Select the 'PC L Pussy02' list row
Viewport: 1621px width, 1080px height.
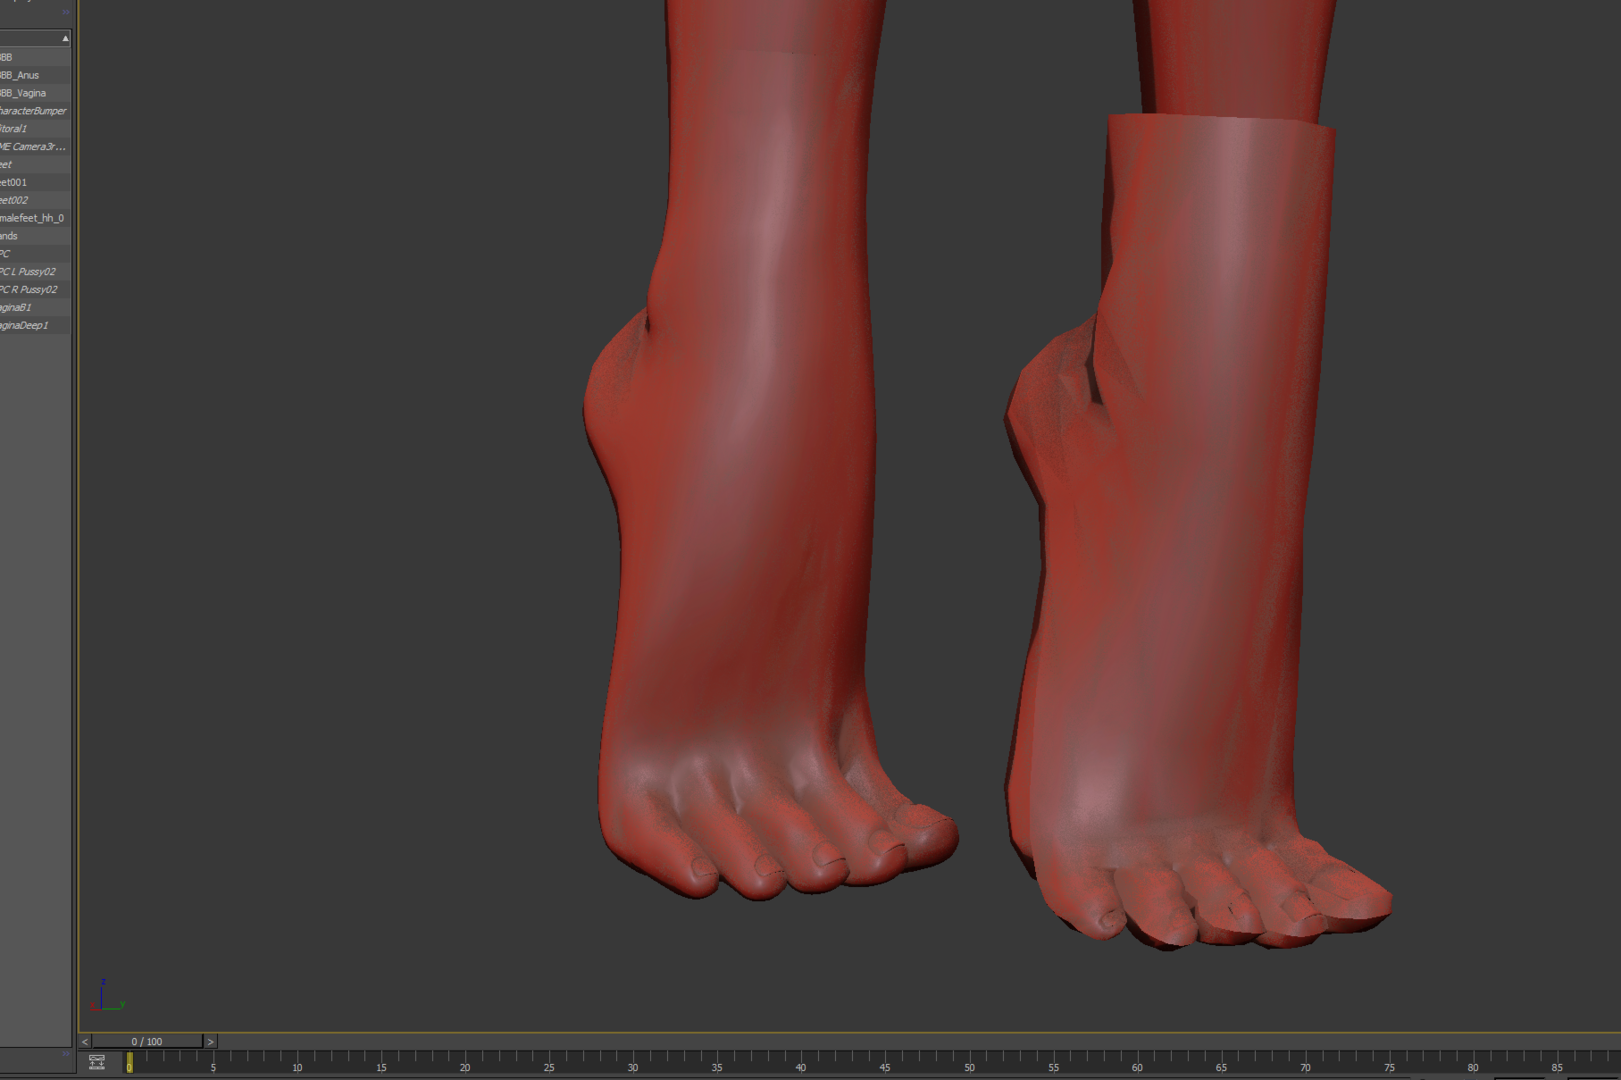(35, 272)
